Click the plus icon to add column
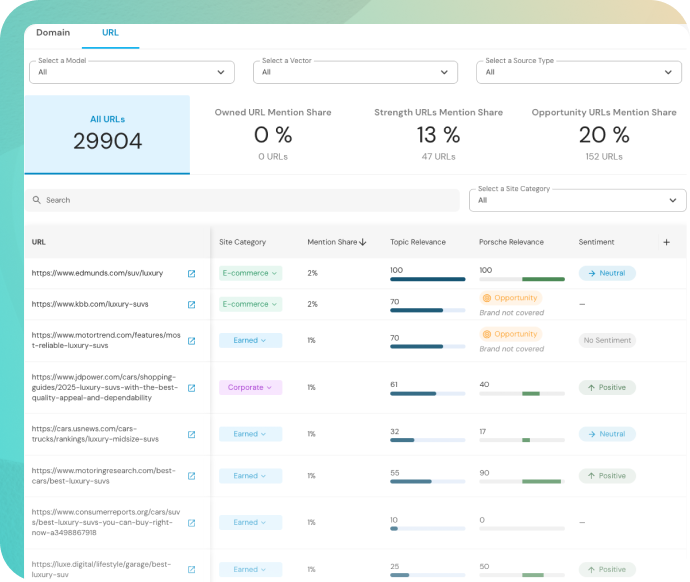Viewport: 690px width, 582px height. pos(666,242)
